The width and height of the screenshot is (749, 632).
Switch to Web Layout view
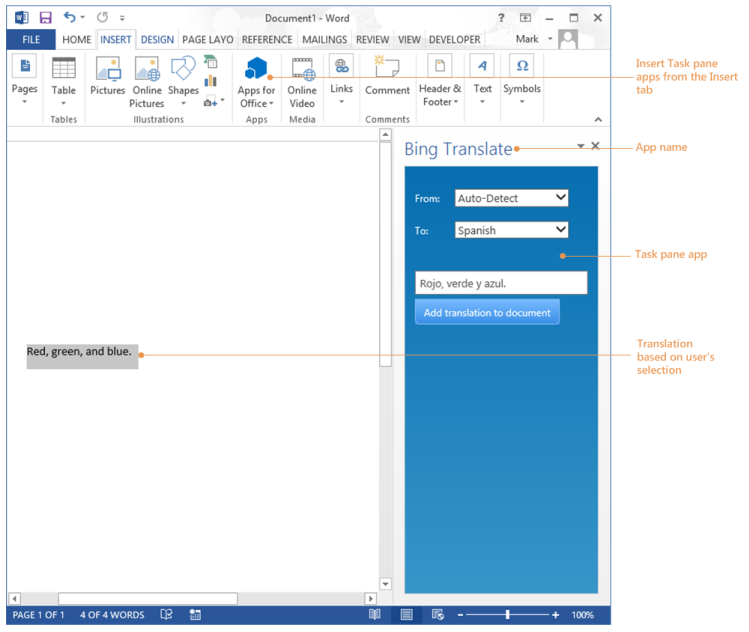(x=438, y=614)
